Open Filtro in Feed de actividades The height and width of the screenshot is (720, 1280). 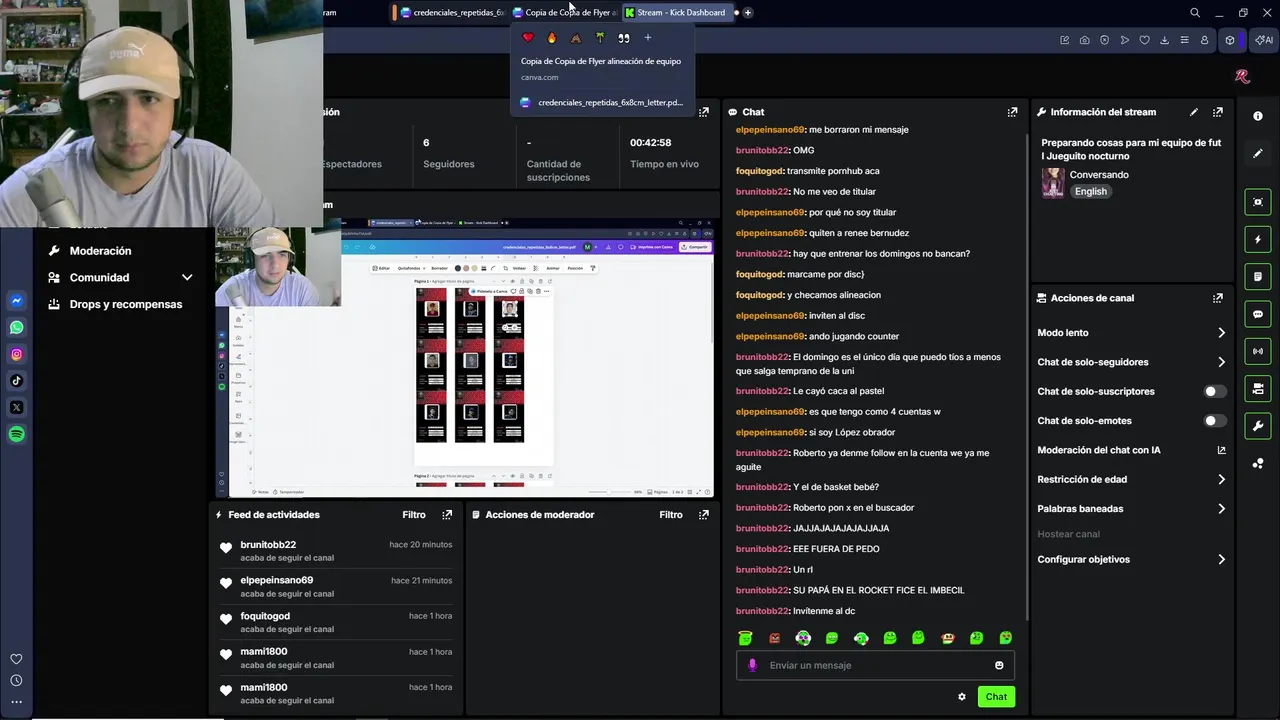coord(414,515)
